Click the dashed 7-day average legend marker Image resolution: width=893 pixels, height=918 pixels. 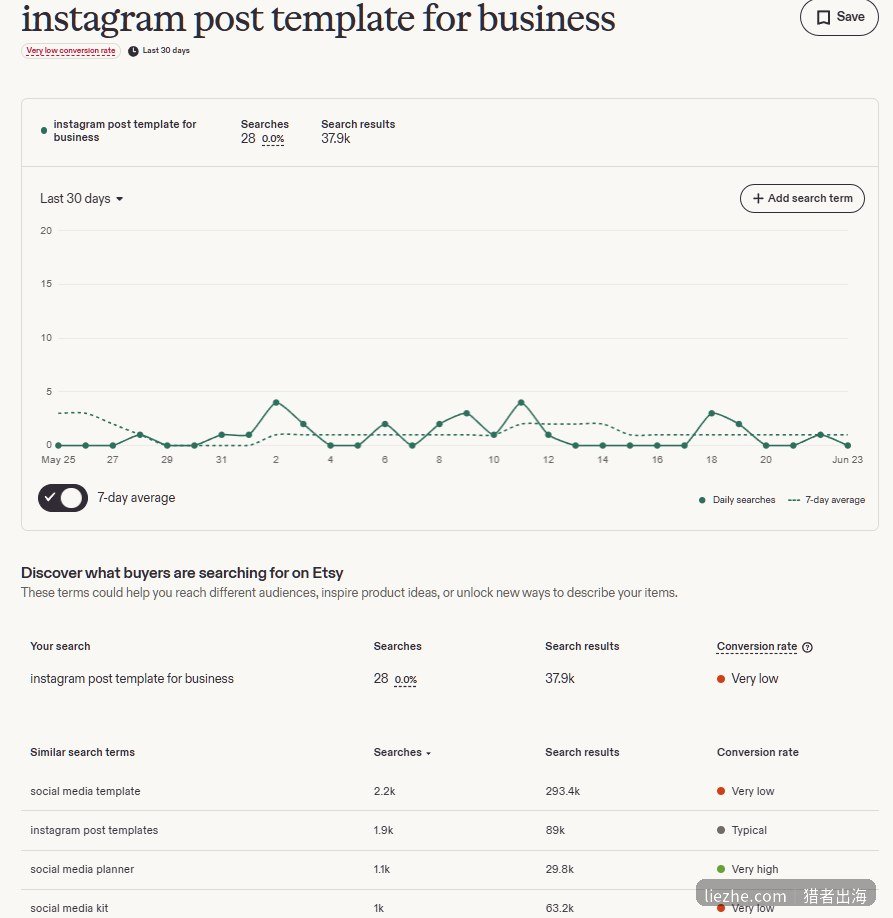pos(794,500)
